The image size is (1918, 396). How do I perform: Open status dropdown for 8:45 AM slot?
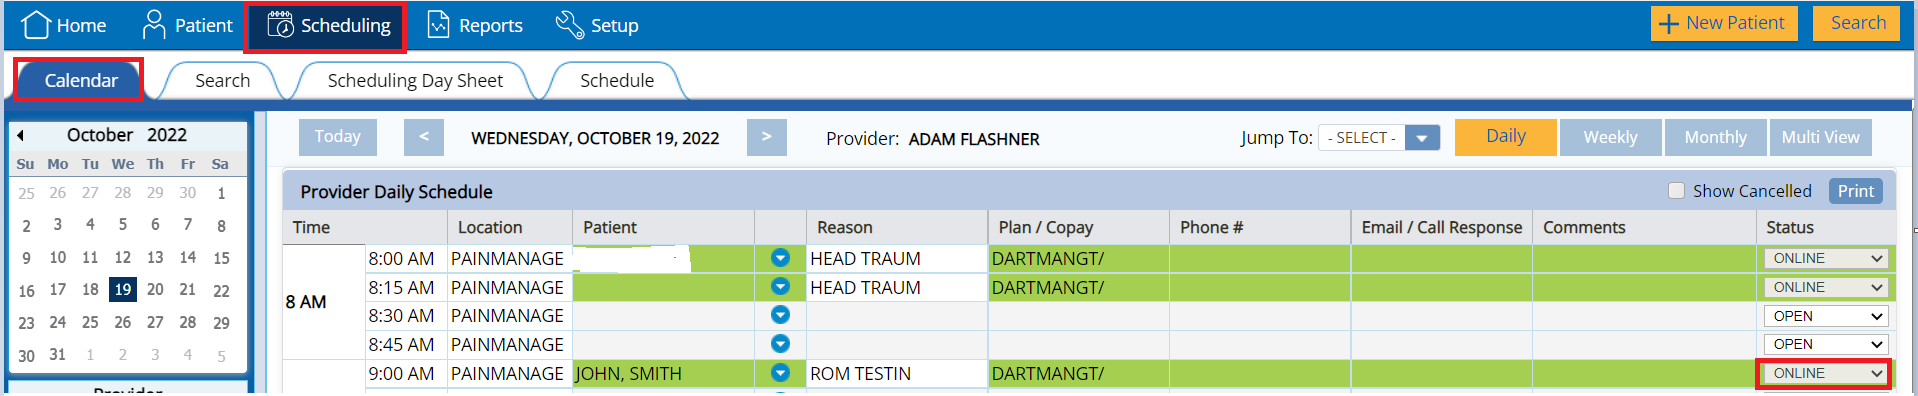tap(1826, 344)
